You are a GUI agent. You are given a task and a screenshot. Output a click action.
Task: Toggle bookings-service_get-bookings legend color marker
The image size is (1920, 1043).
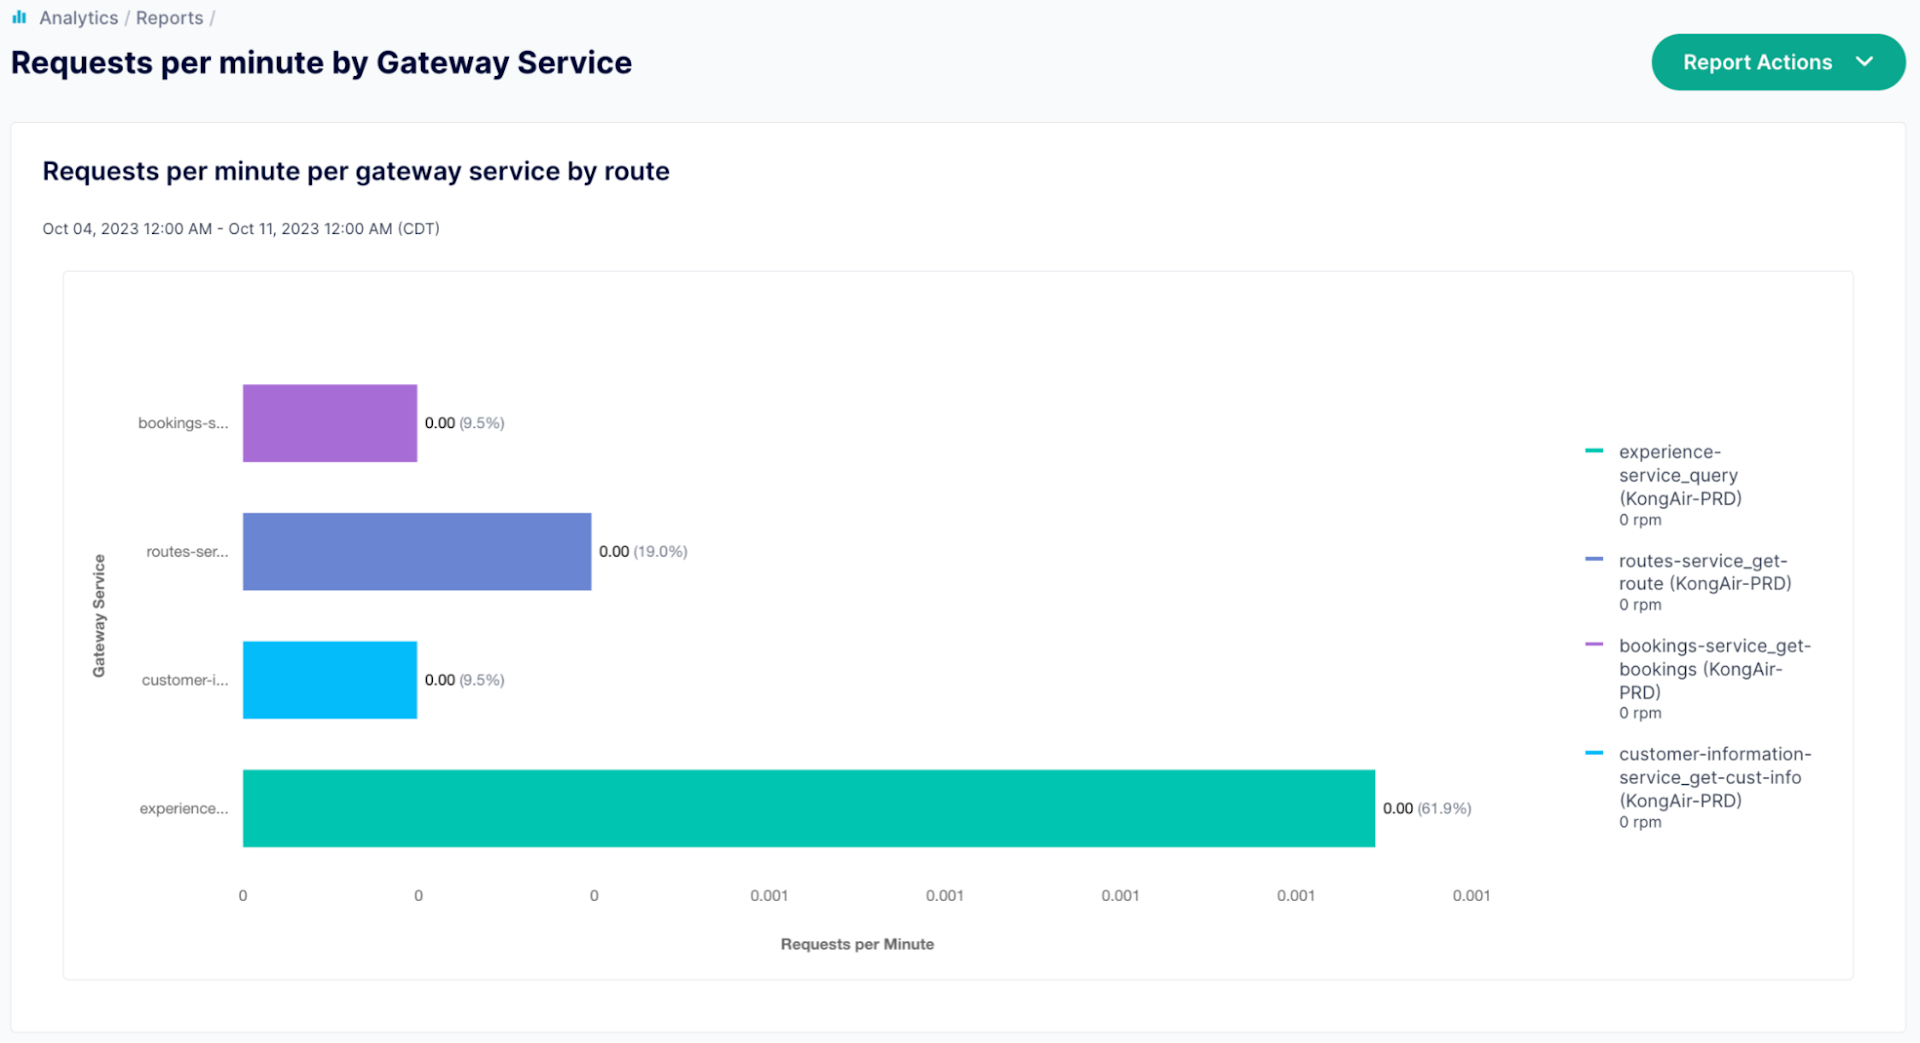[x=1594, y=645]
